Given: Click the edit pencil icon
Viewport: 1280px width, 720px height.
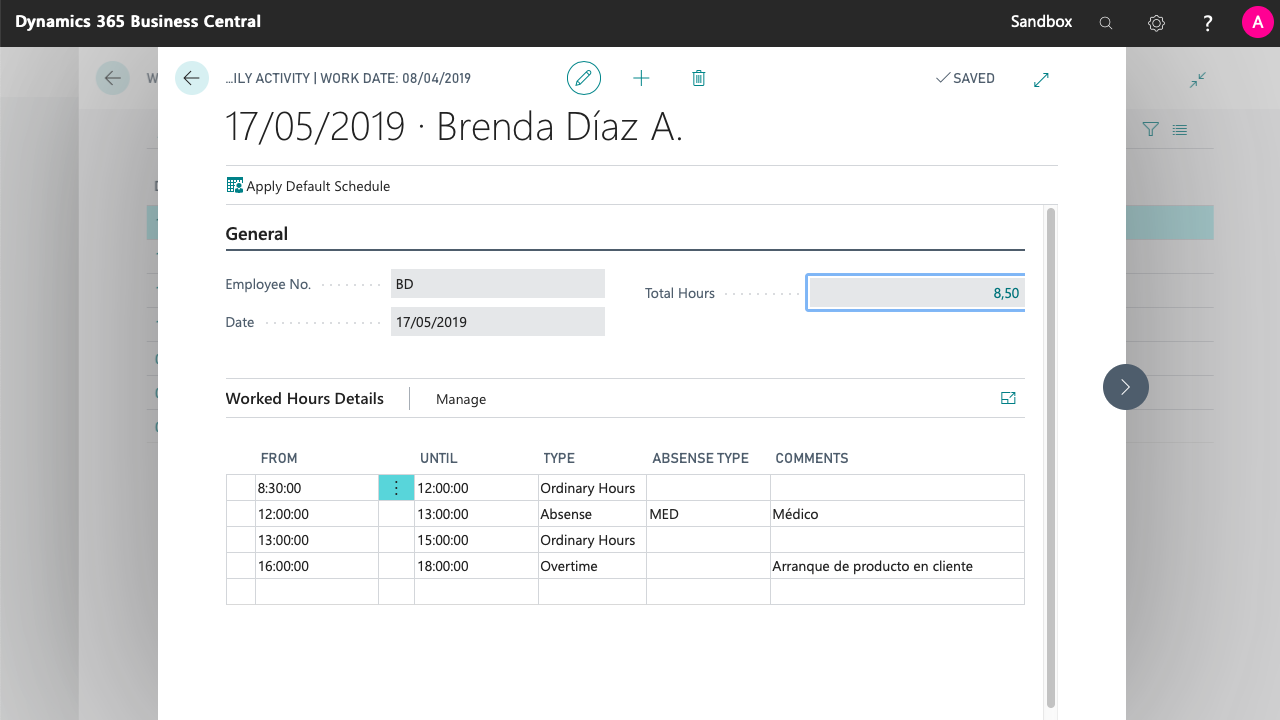Looking at the screenshot, I should click(x=584, y=77).
